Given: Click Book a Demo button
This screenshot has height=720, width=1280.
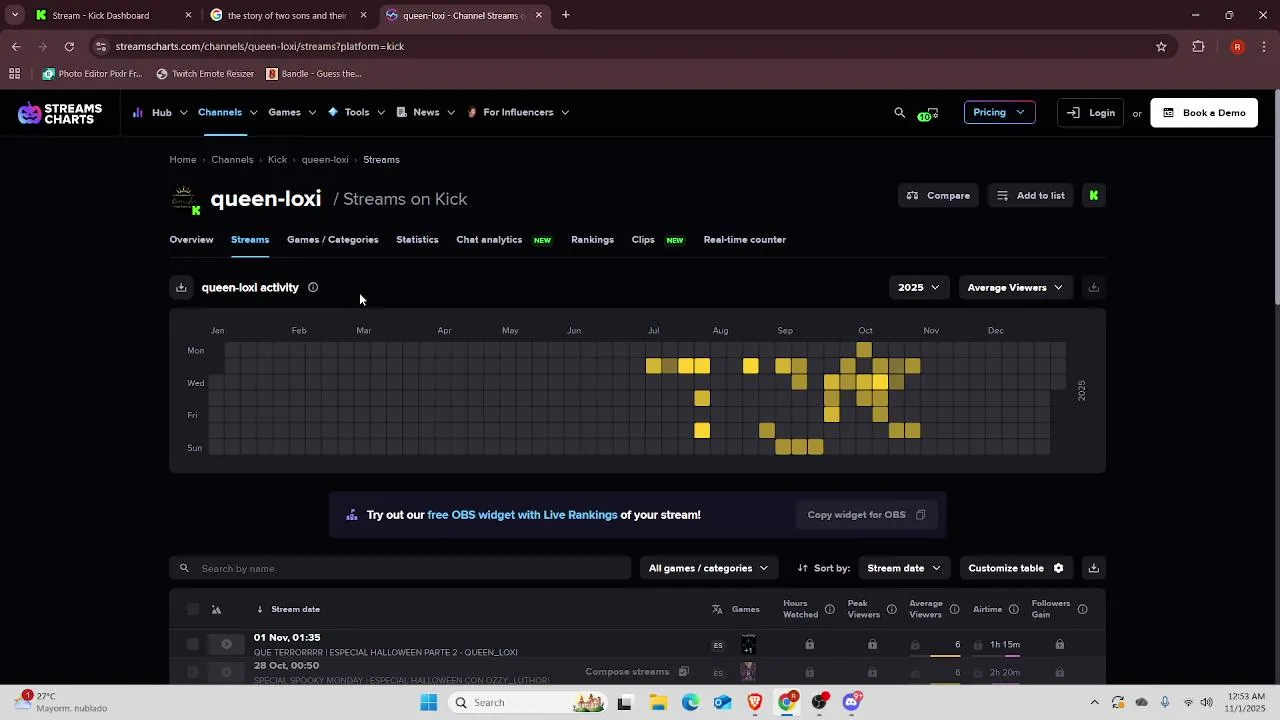Looking at the screenshot, I should (x=1204, y=113).
